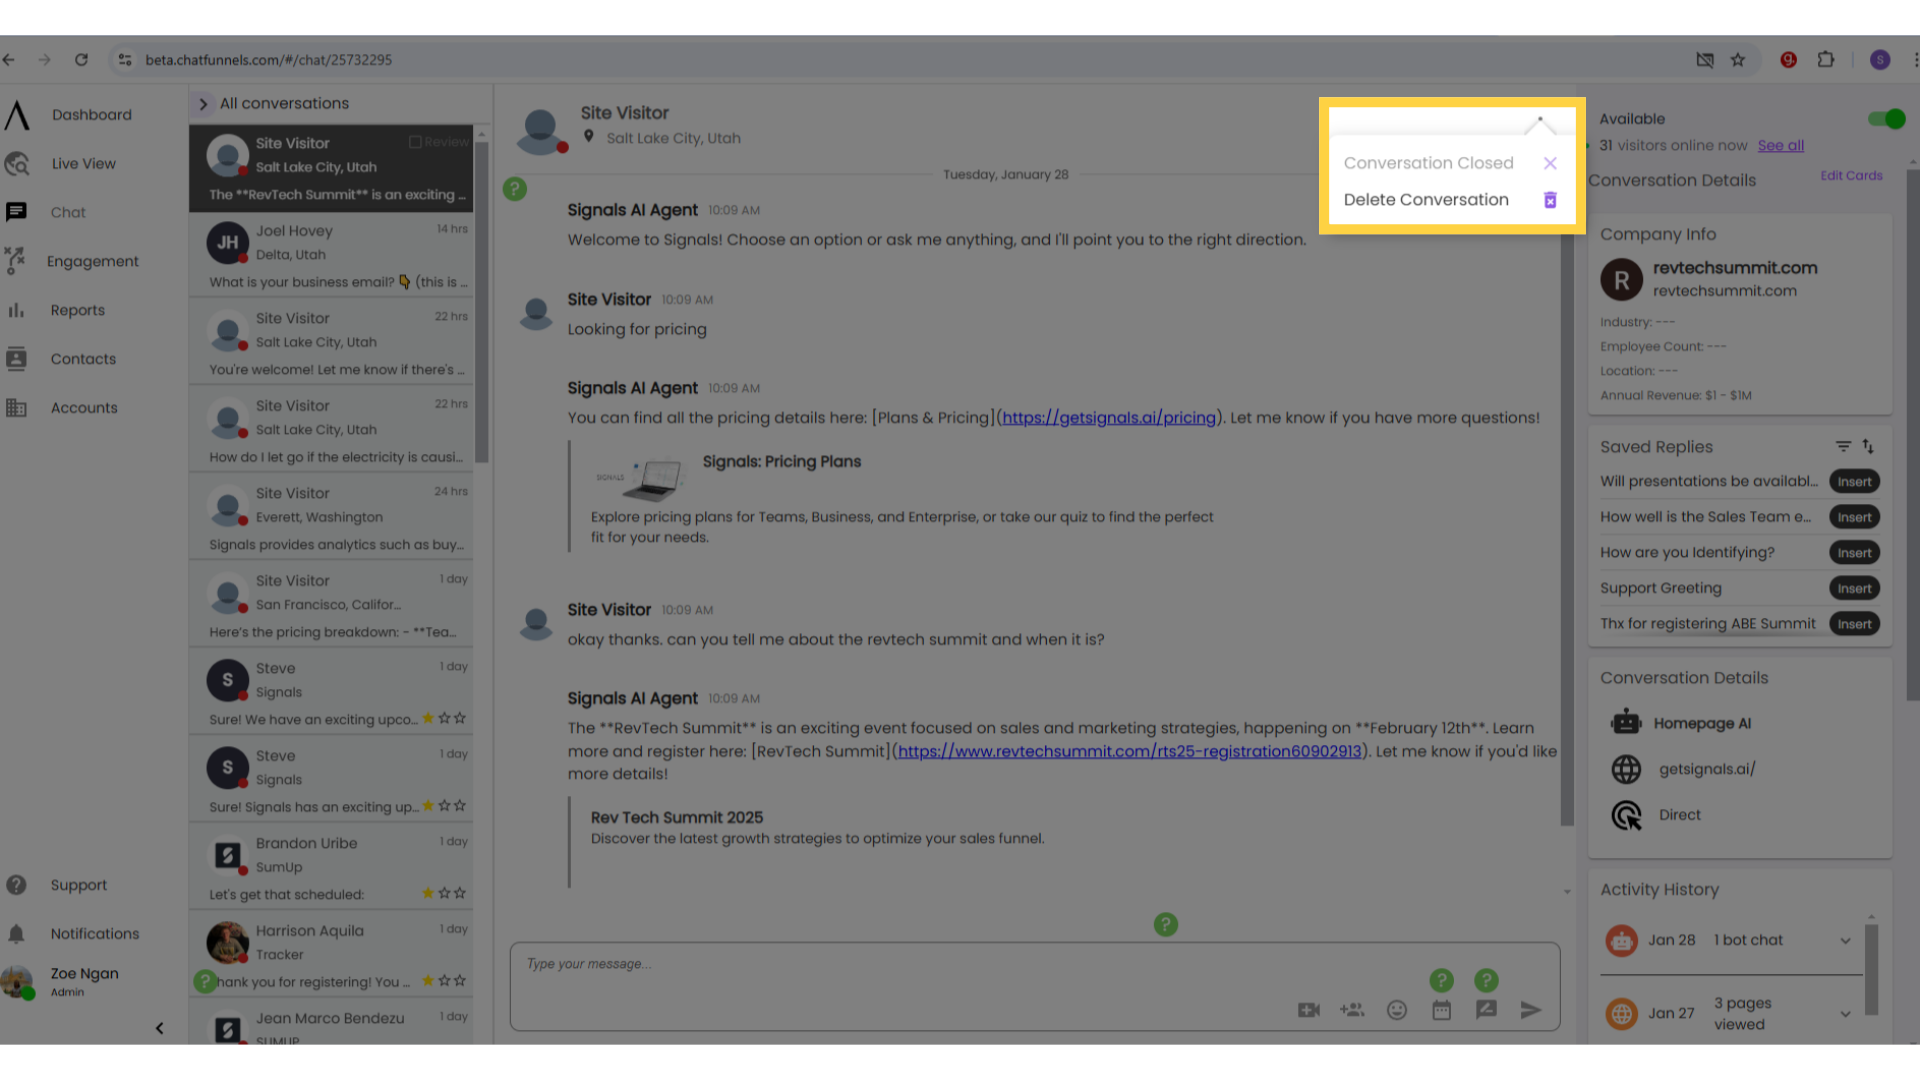Check the Review checkbox on Site Visitor

(x=414, y=142)
